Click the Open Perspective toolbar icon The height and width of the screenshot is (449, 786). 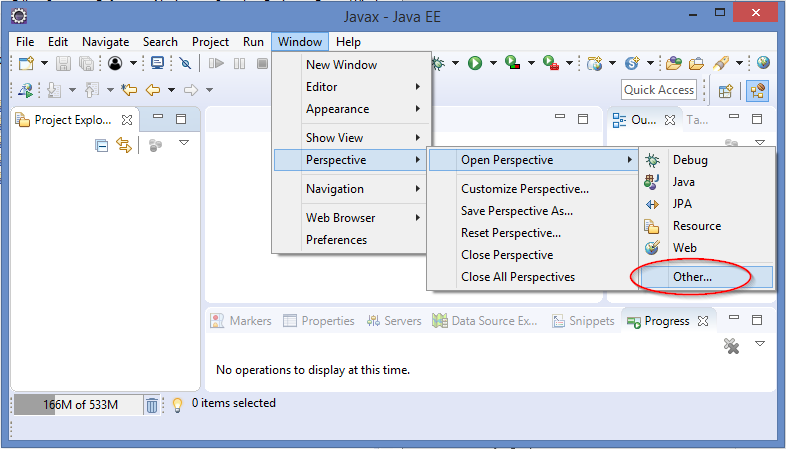727,90
